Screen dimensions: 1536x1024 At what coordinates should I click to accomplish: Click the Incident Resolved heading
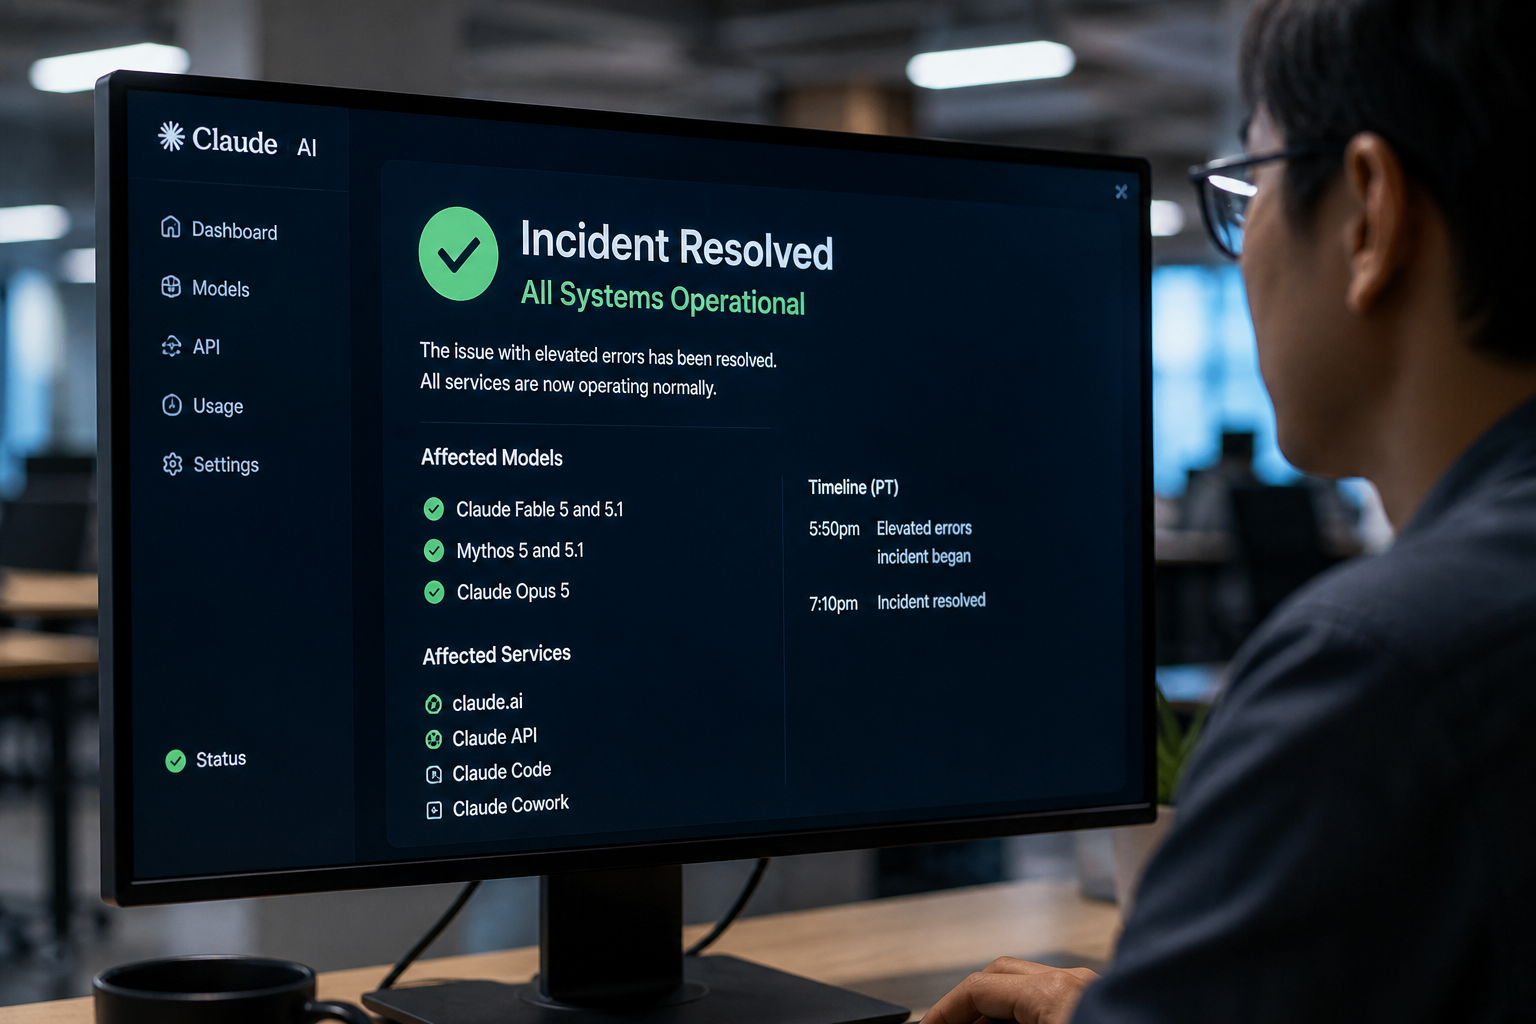[676, 246]
